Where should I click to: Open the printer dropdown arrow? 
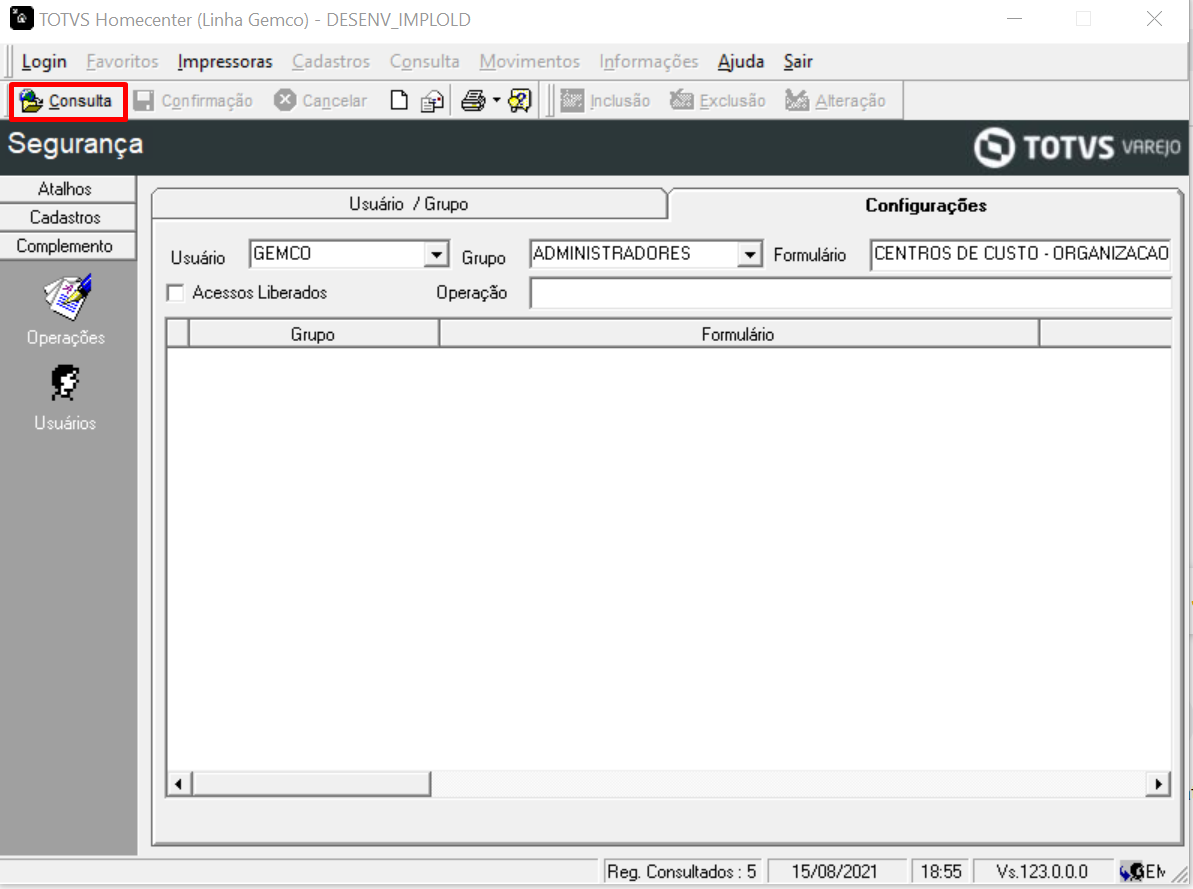pos(496,100)
